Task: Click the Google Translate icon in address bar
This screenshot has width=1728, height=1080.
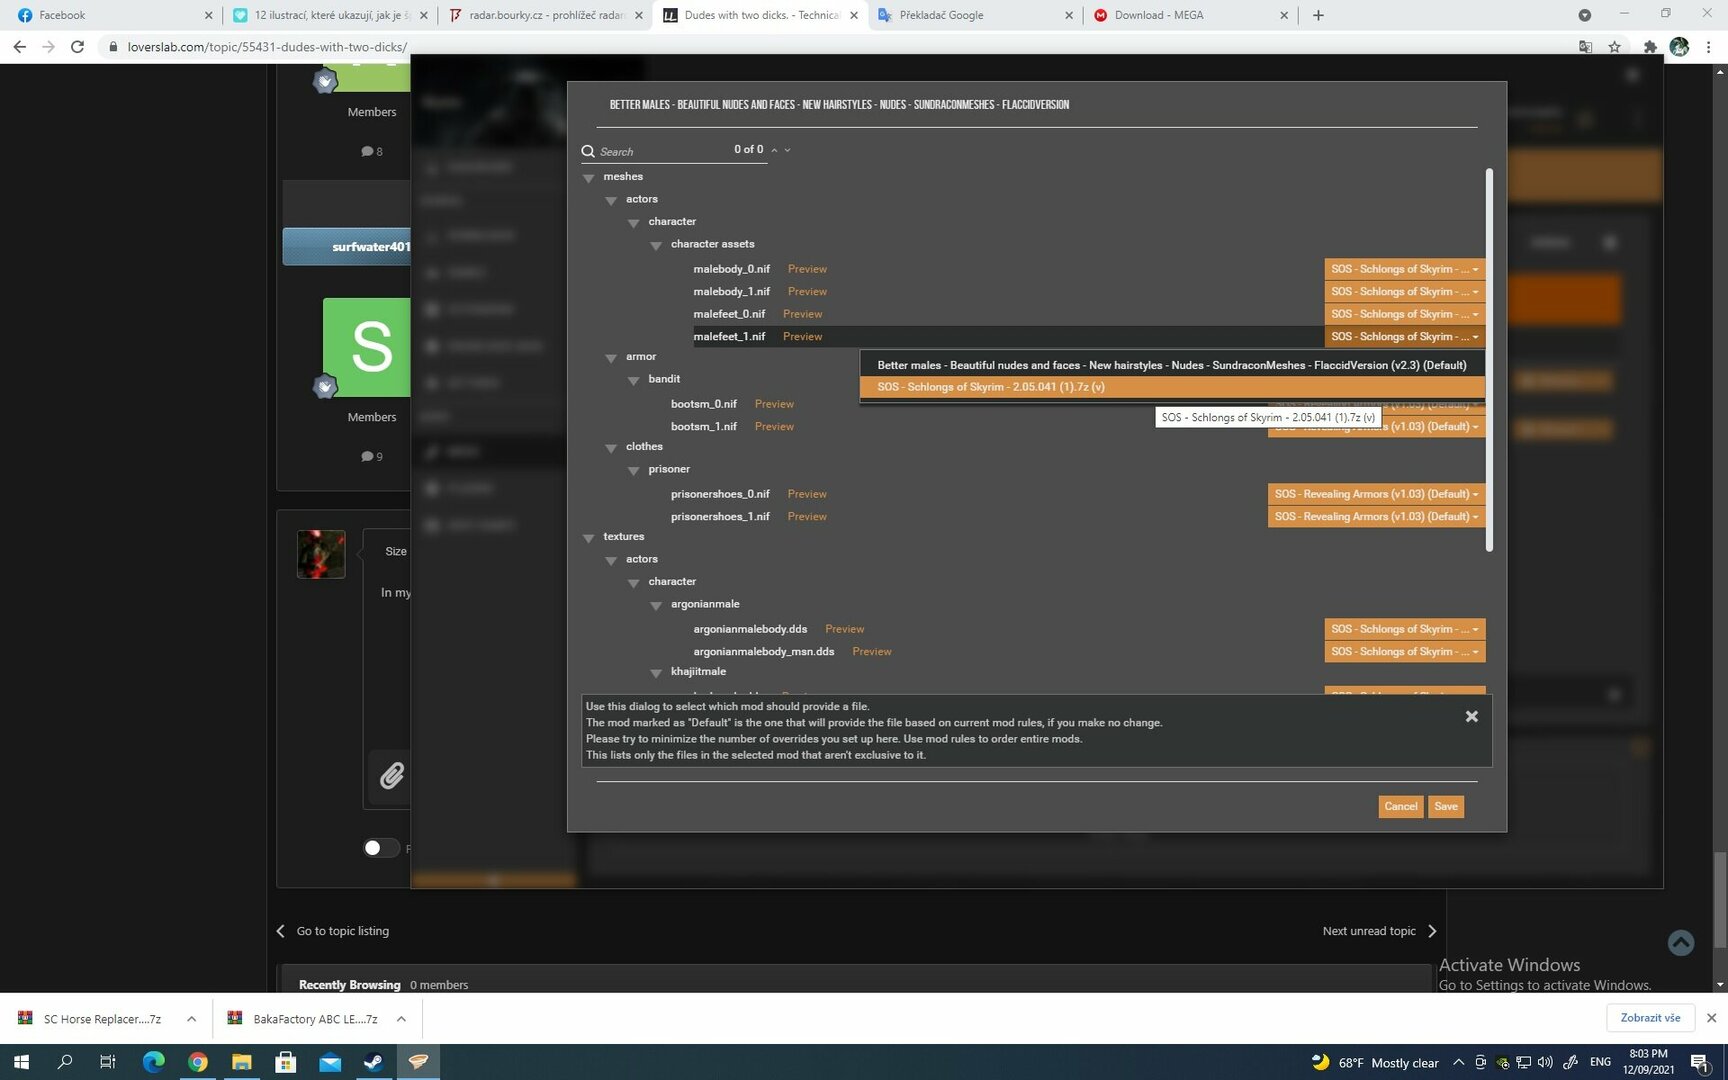Action: tap(1585, 46)
